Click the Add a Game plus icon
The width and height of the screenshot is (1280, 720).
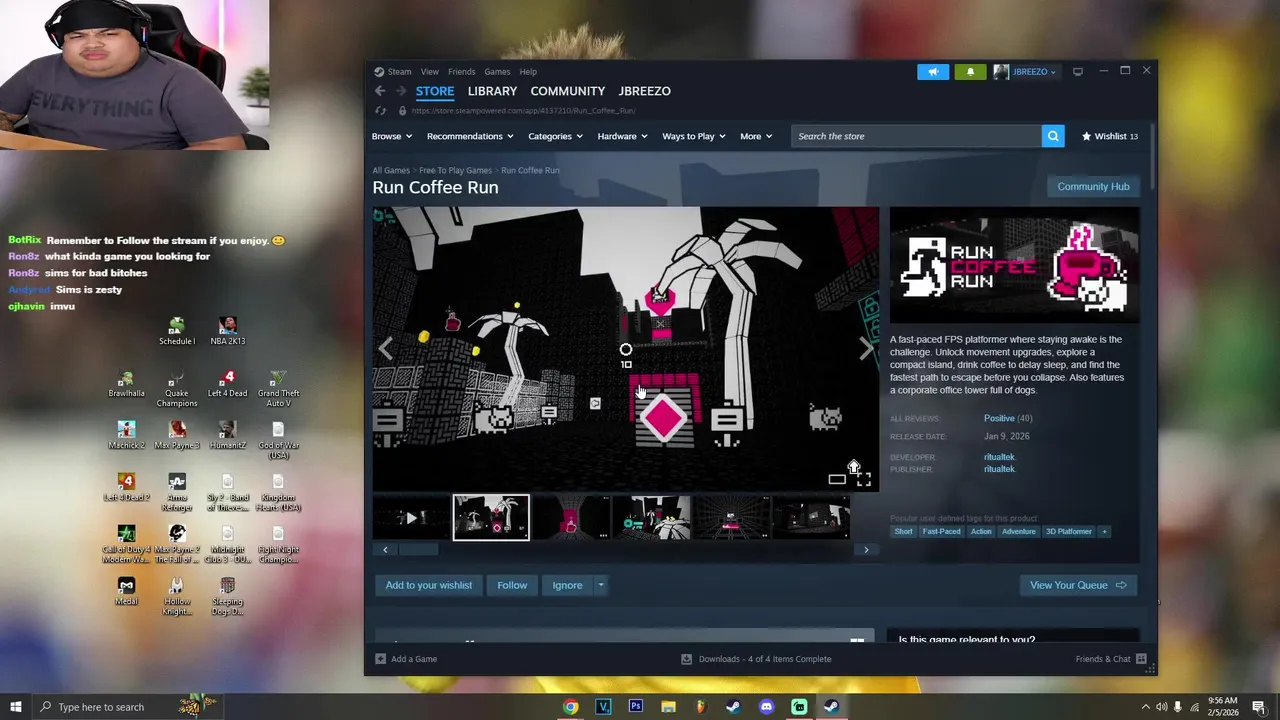(380, 659)
